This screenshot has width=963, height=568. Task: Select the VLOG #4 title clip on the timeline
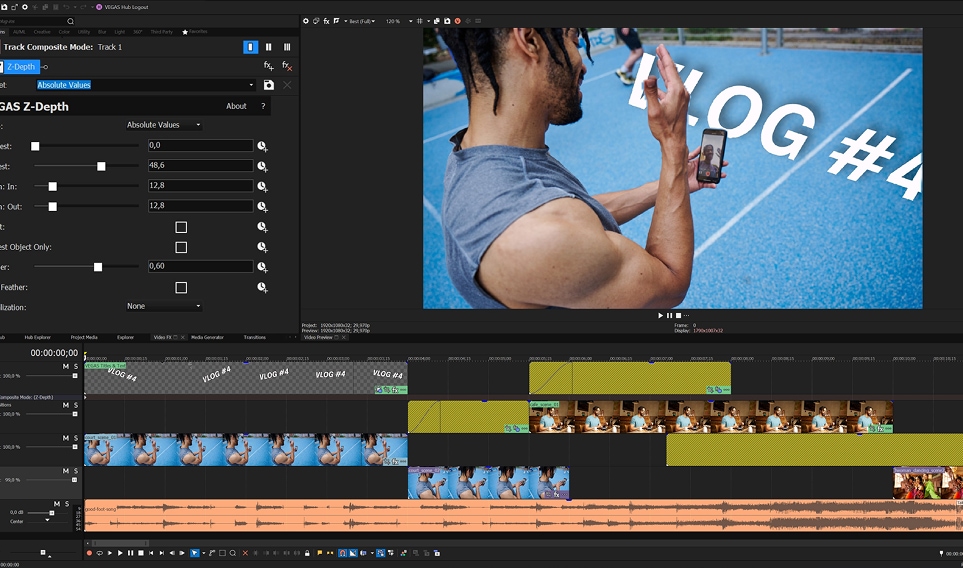[x=246, y=378]
